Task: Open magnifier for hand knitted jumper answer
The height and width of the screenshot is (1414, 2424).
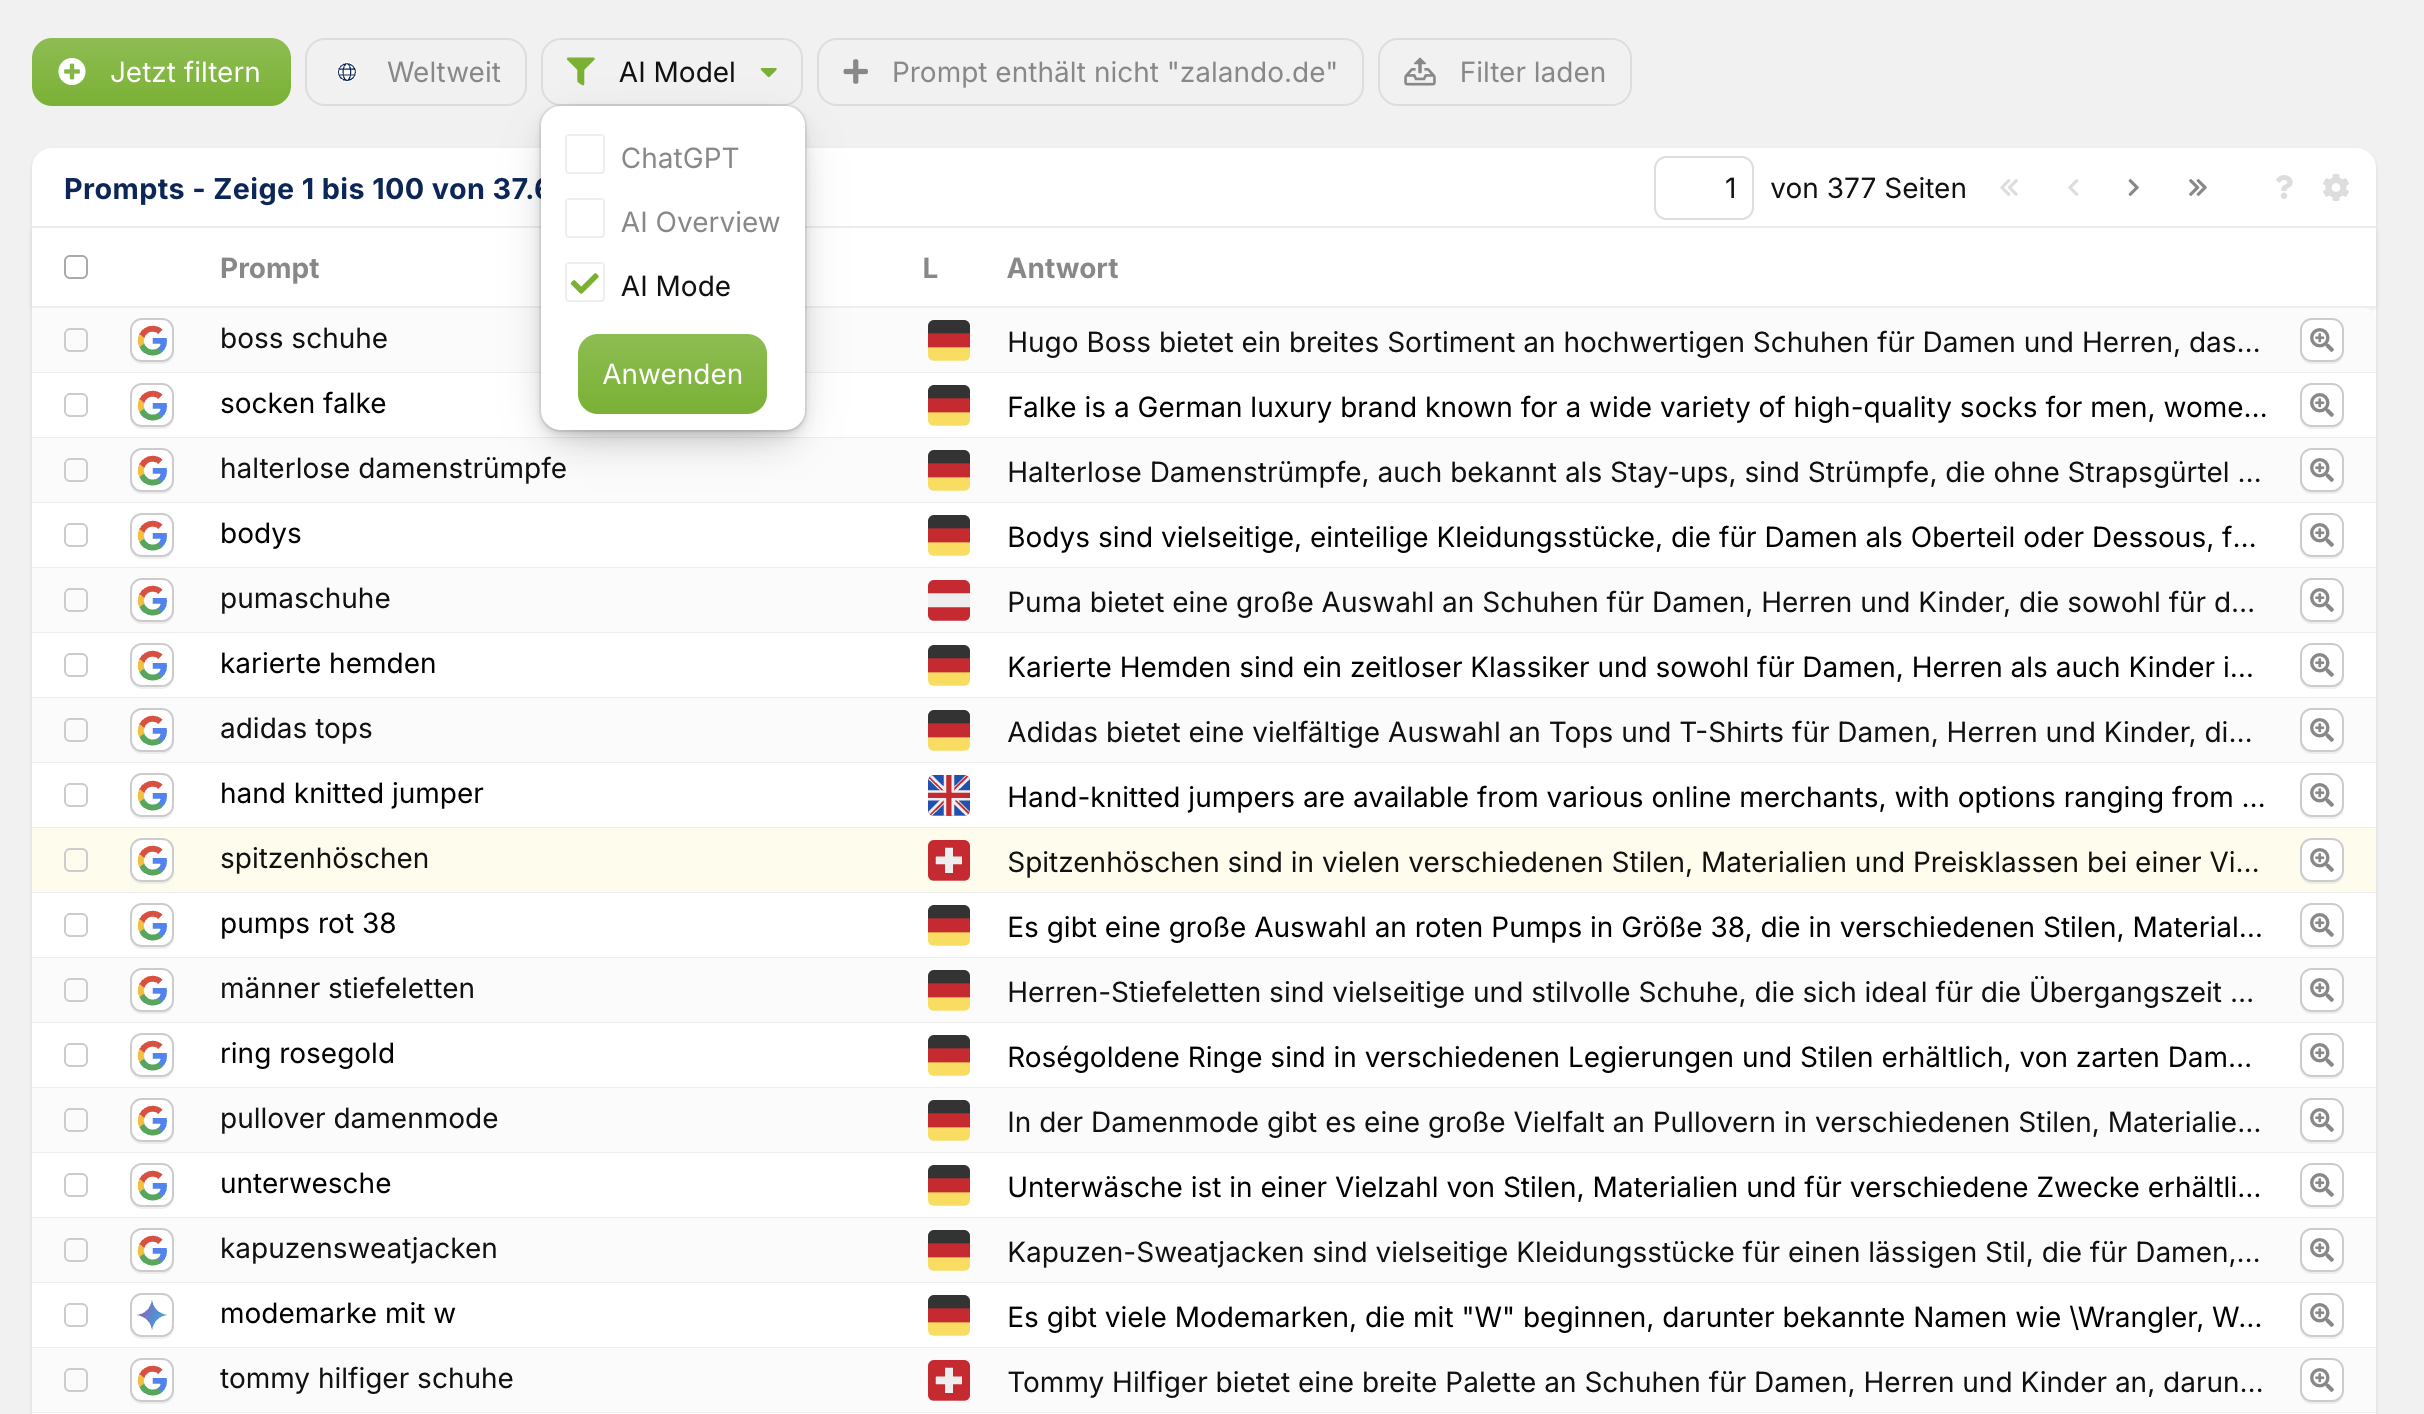Action: click(x=2321, y=796)
